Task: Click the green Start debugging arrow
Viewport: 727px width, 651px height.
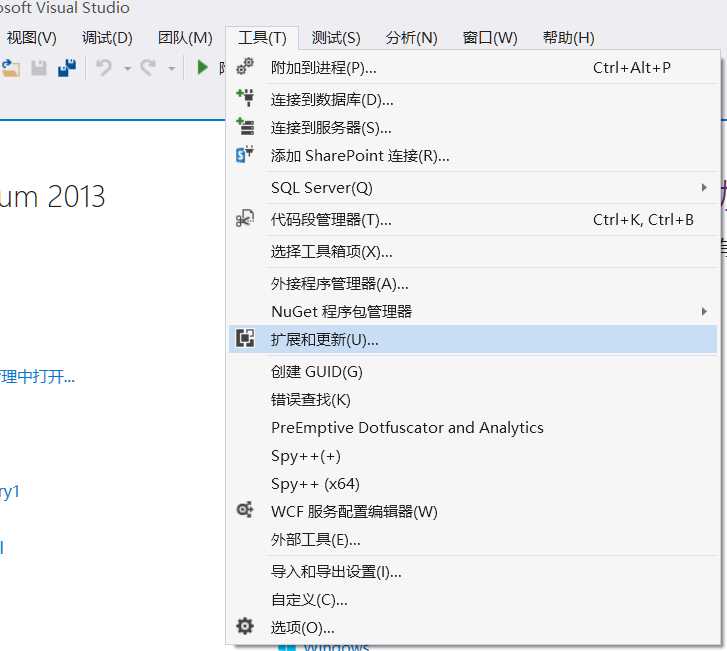Action: (x=202, y=68)
